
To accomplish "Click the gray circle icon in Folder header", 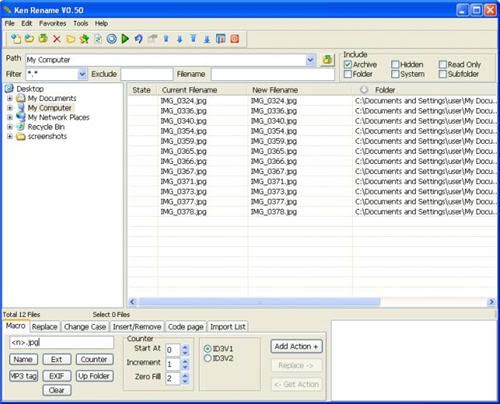I will click(x=364, y=90).
